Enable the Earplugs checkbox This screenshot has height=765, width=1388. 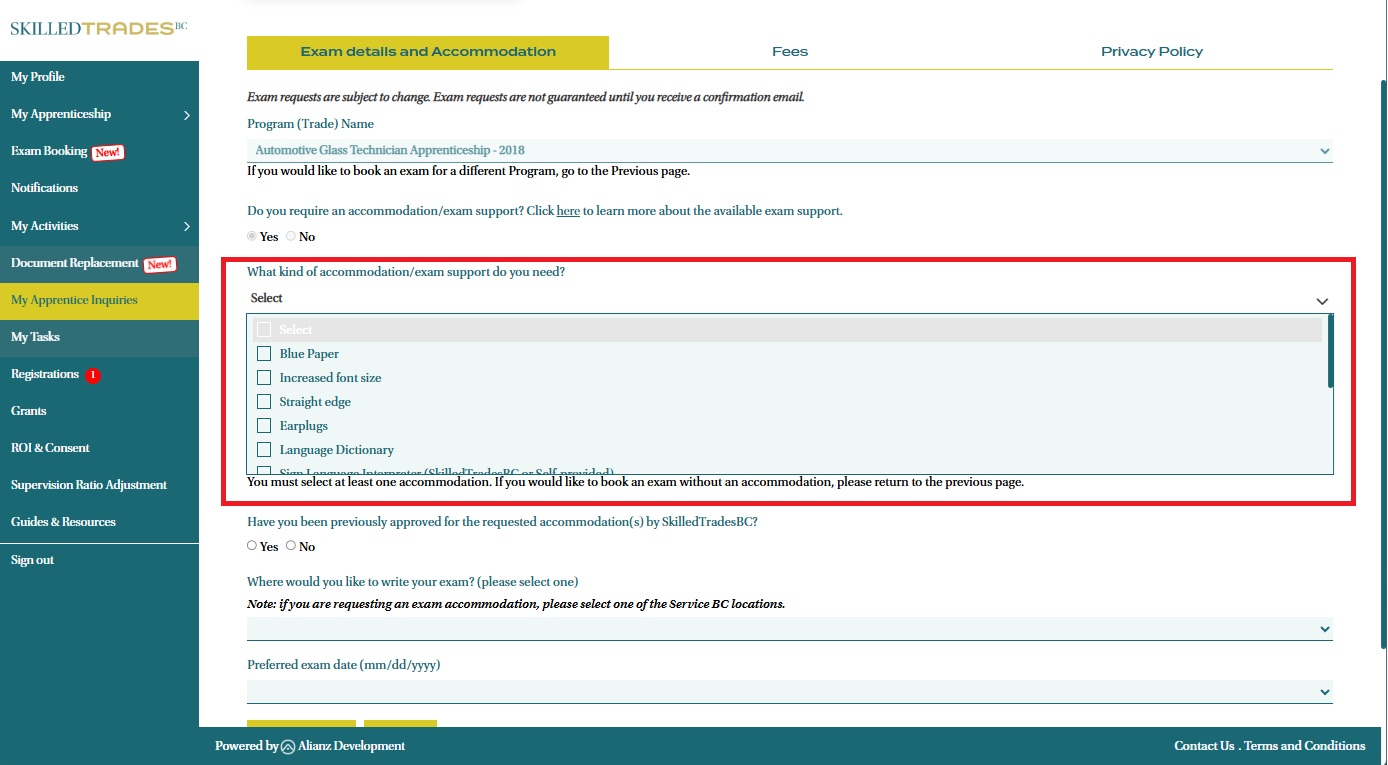pos(264,426)
